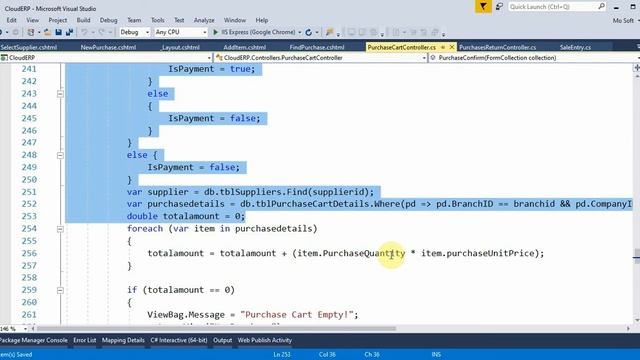The image size is (640, 360).
Task: Click the horizontal scrollbar thumb
Action: [216, 329]
